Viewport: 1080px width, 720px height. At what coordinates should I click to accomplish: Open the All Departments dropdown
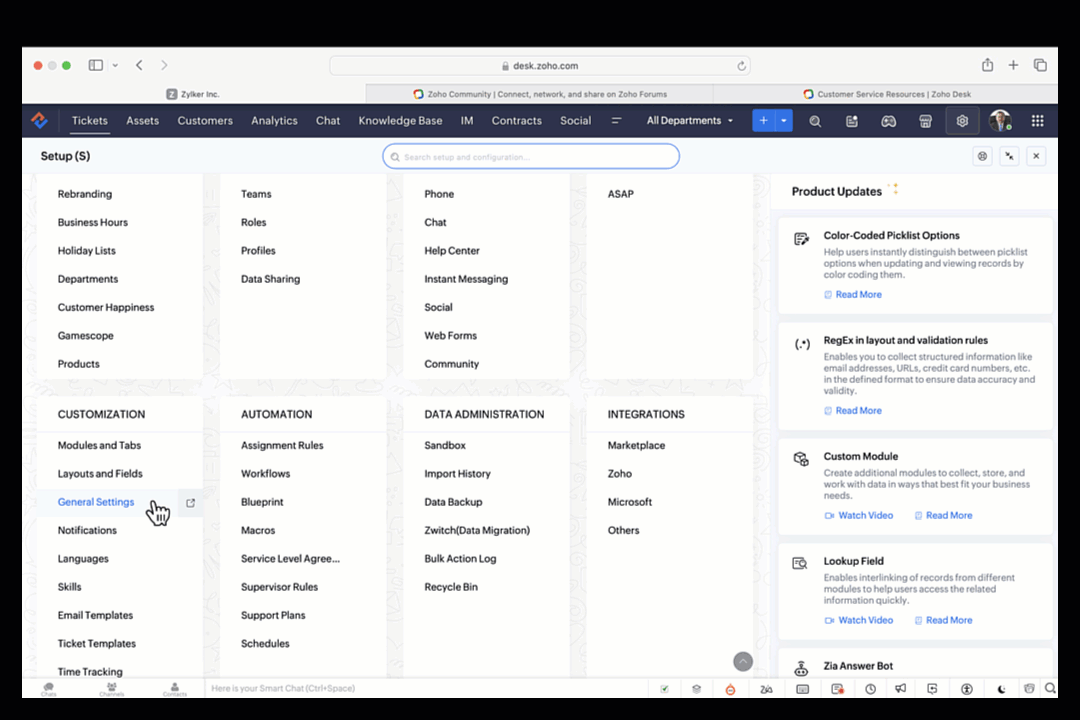(689, 121)
